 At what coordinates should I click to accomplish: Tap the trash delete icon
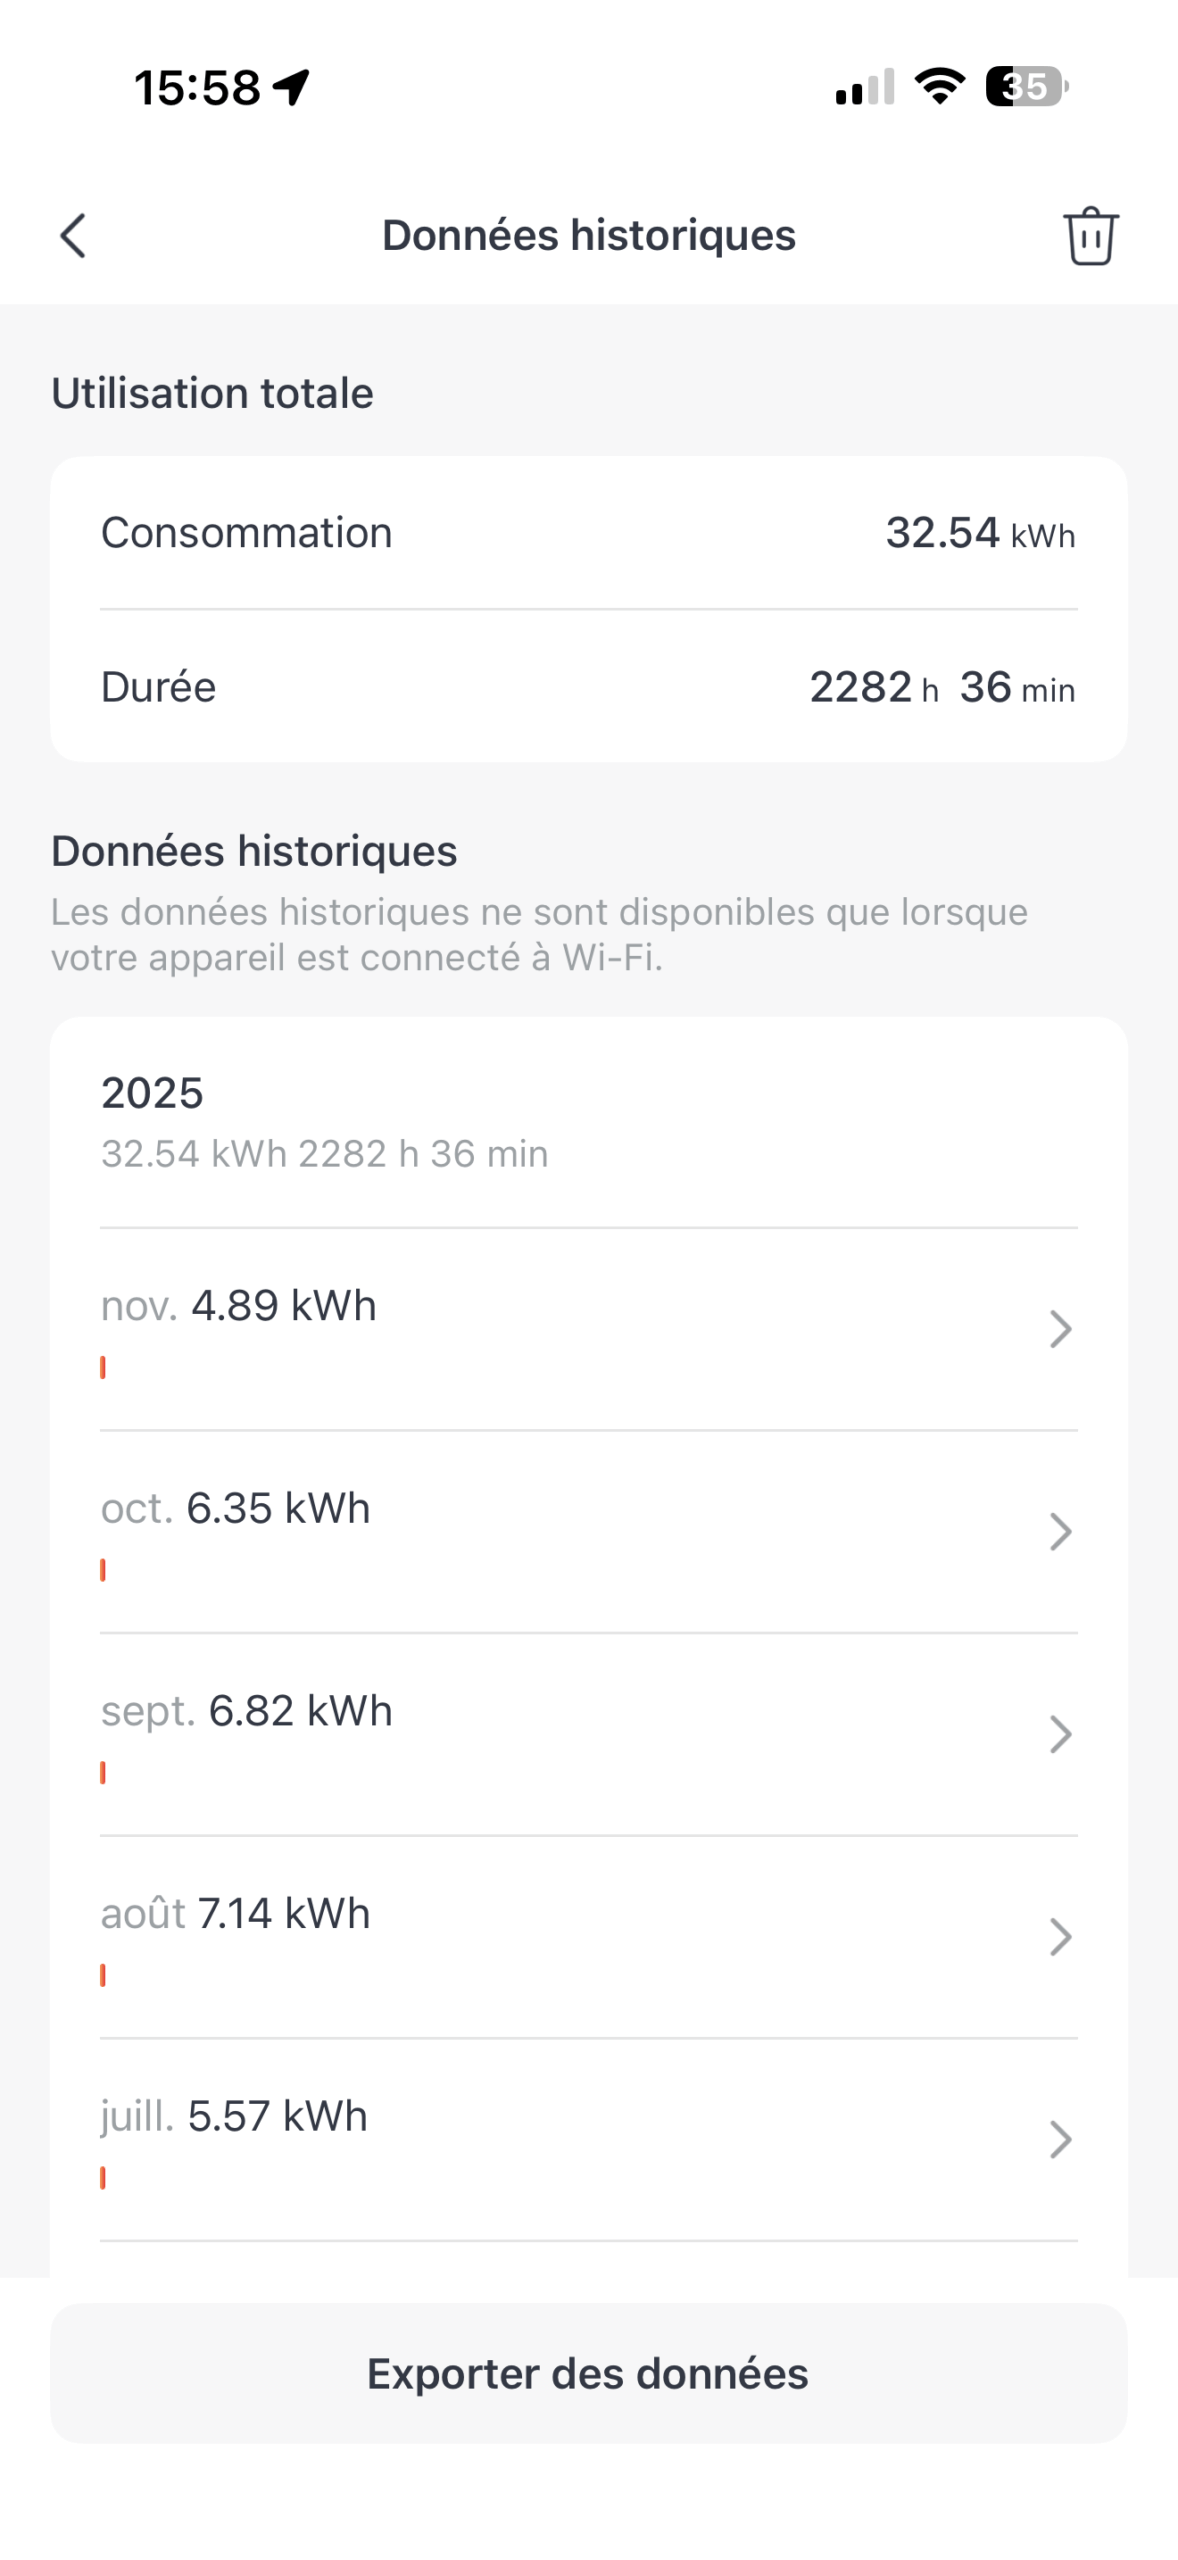pyautogui.click(x=1090, y=236)
